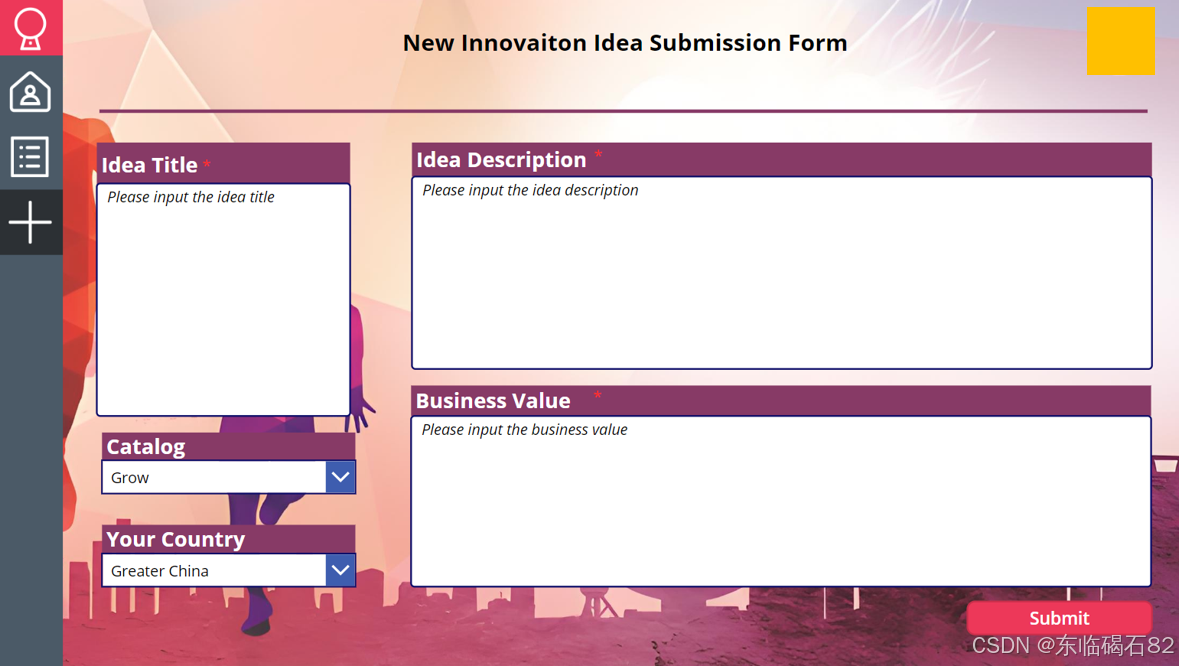The width and height of the screenshot is (1179, 666).
Task: Go to the home profile icon
Action: [30, 92]
